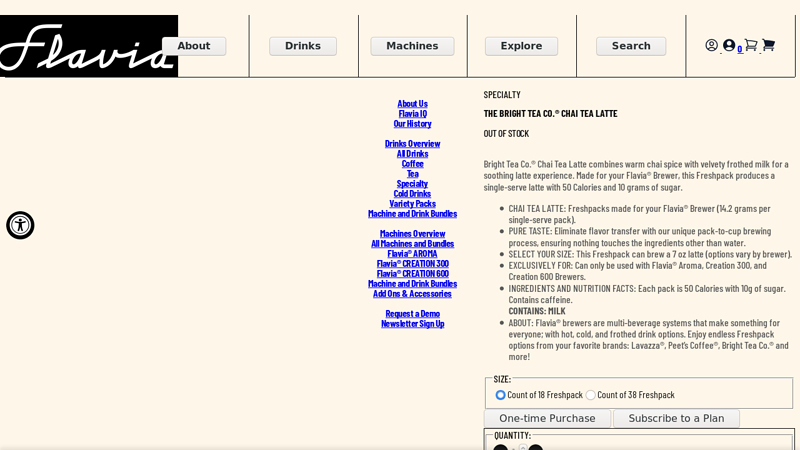Open the Explore menu
The height and width of the screenshot is (450, 800).
(x=521, y=46)
